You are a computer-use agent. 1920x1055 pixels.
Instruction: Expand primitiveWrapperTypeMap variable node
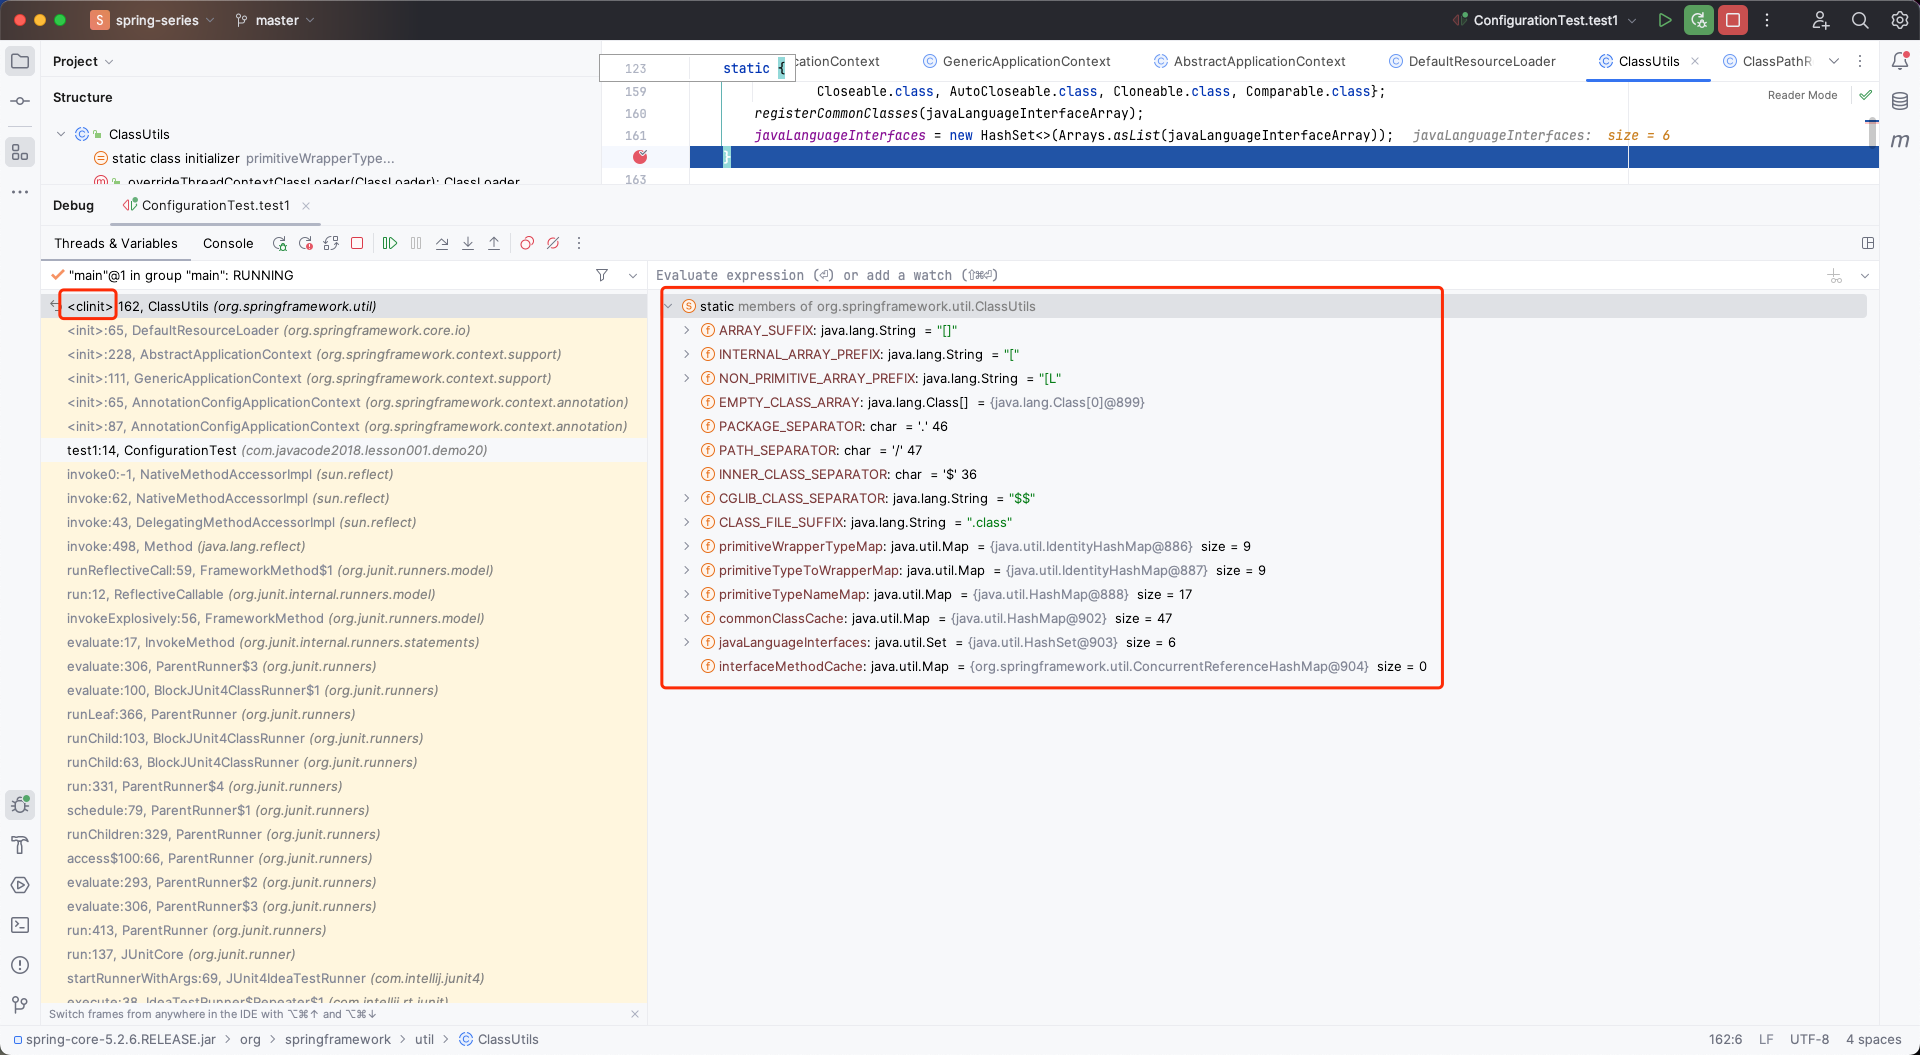[x=687, y=546]
